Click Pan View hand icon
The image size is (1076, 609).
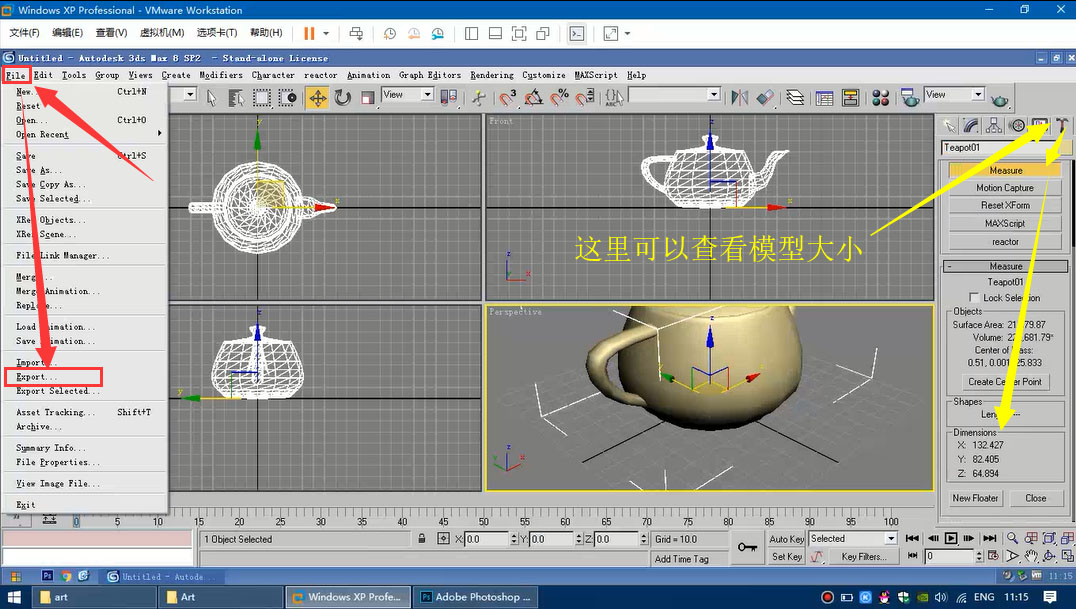pos(1031,556)
